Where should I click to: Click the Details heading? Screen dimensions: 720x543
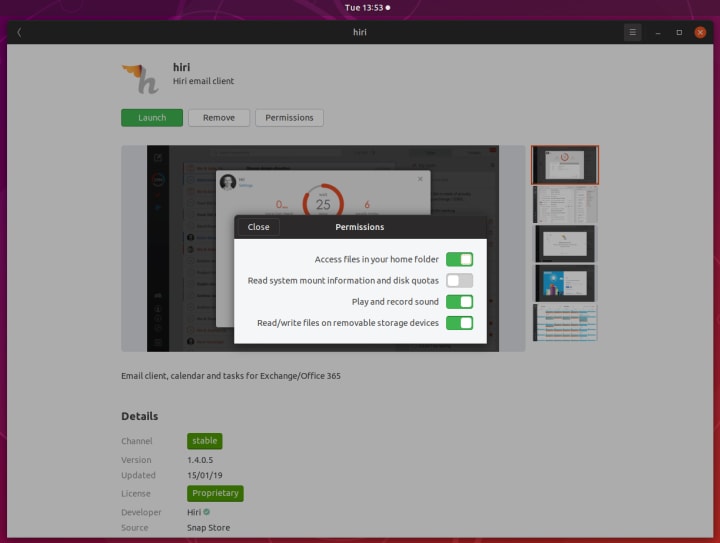(140, 416)
